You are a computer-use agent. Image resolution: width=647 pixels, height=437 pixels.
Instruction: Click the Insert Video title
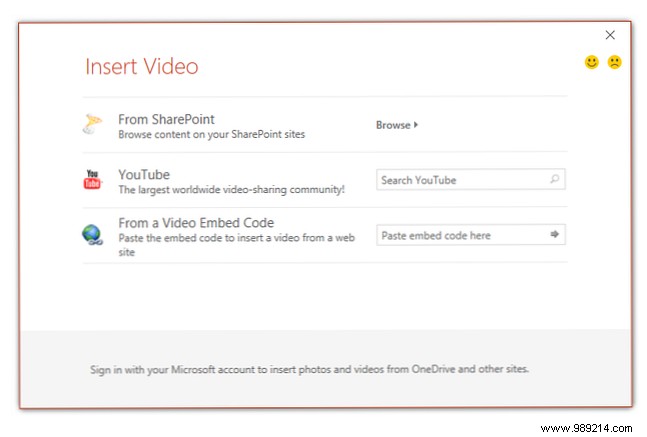[x=142, y=66]
